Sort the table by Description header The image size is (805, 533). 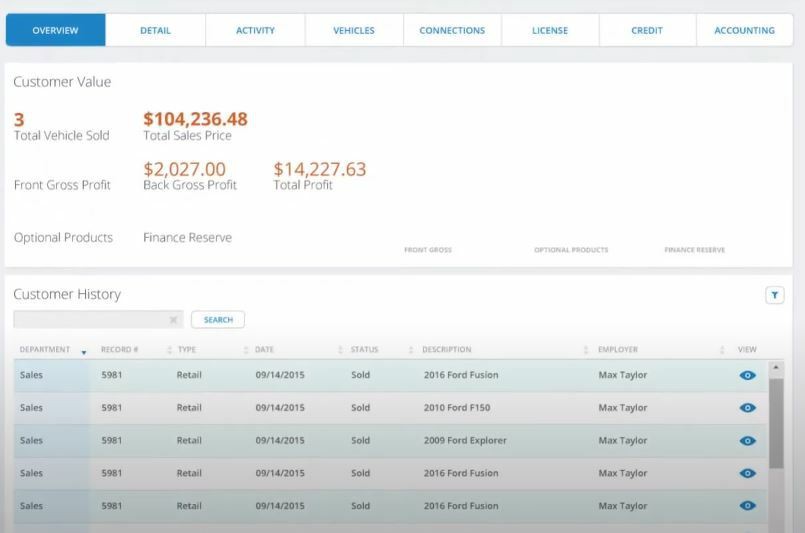click(x=447, y=350)
